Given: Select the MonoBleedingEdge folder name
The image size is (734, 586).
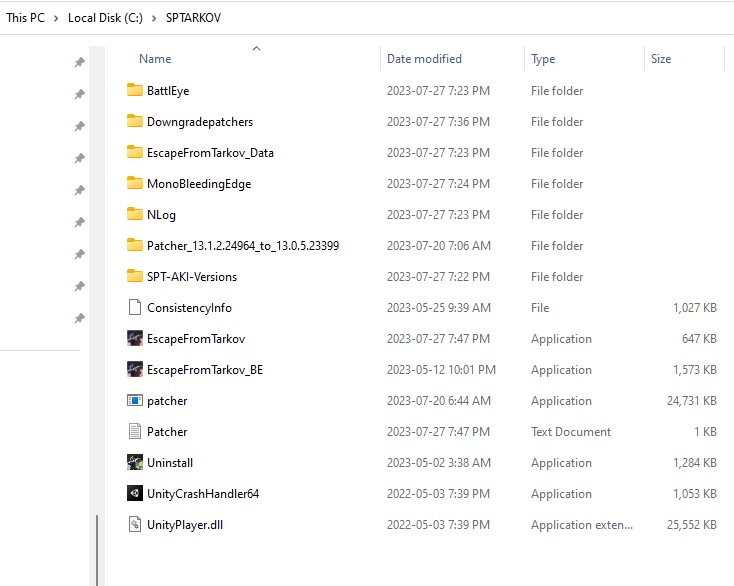Looking at the screenshot, I should coord(199,184).
